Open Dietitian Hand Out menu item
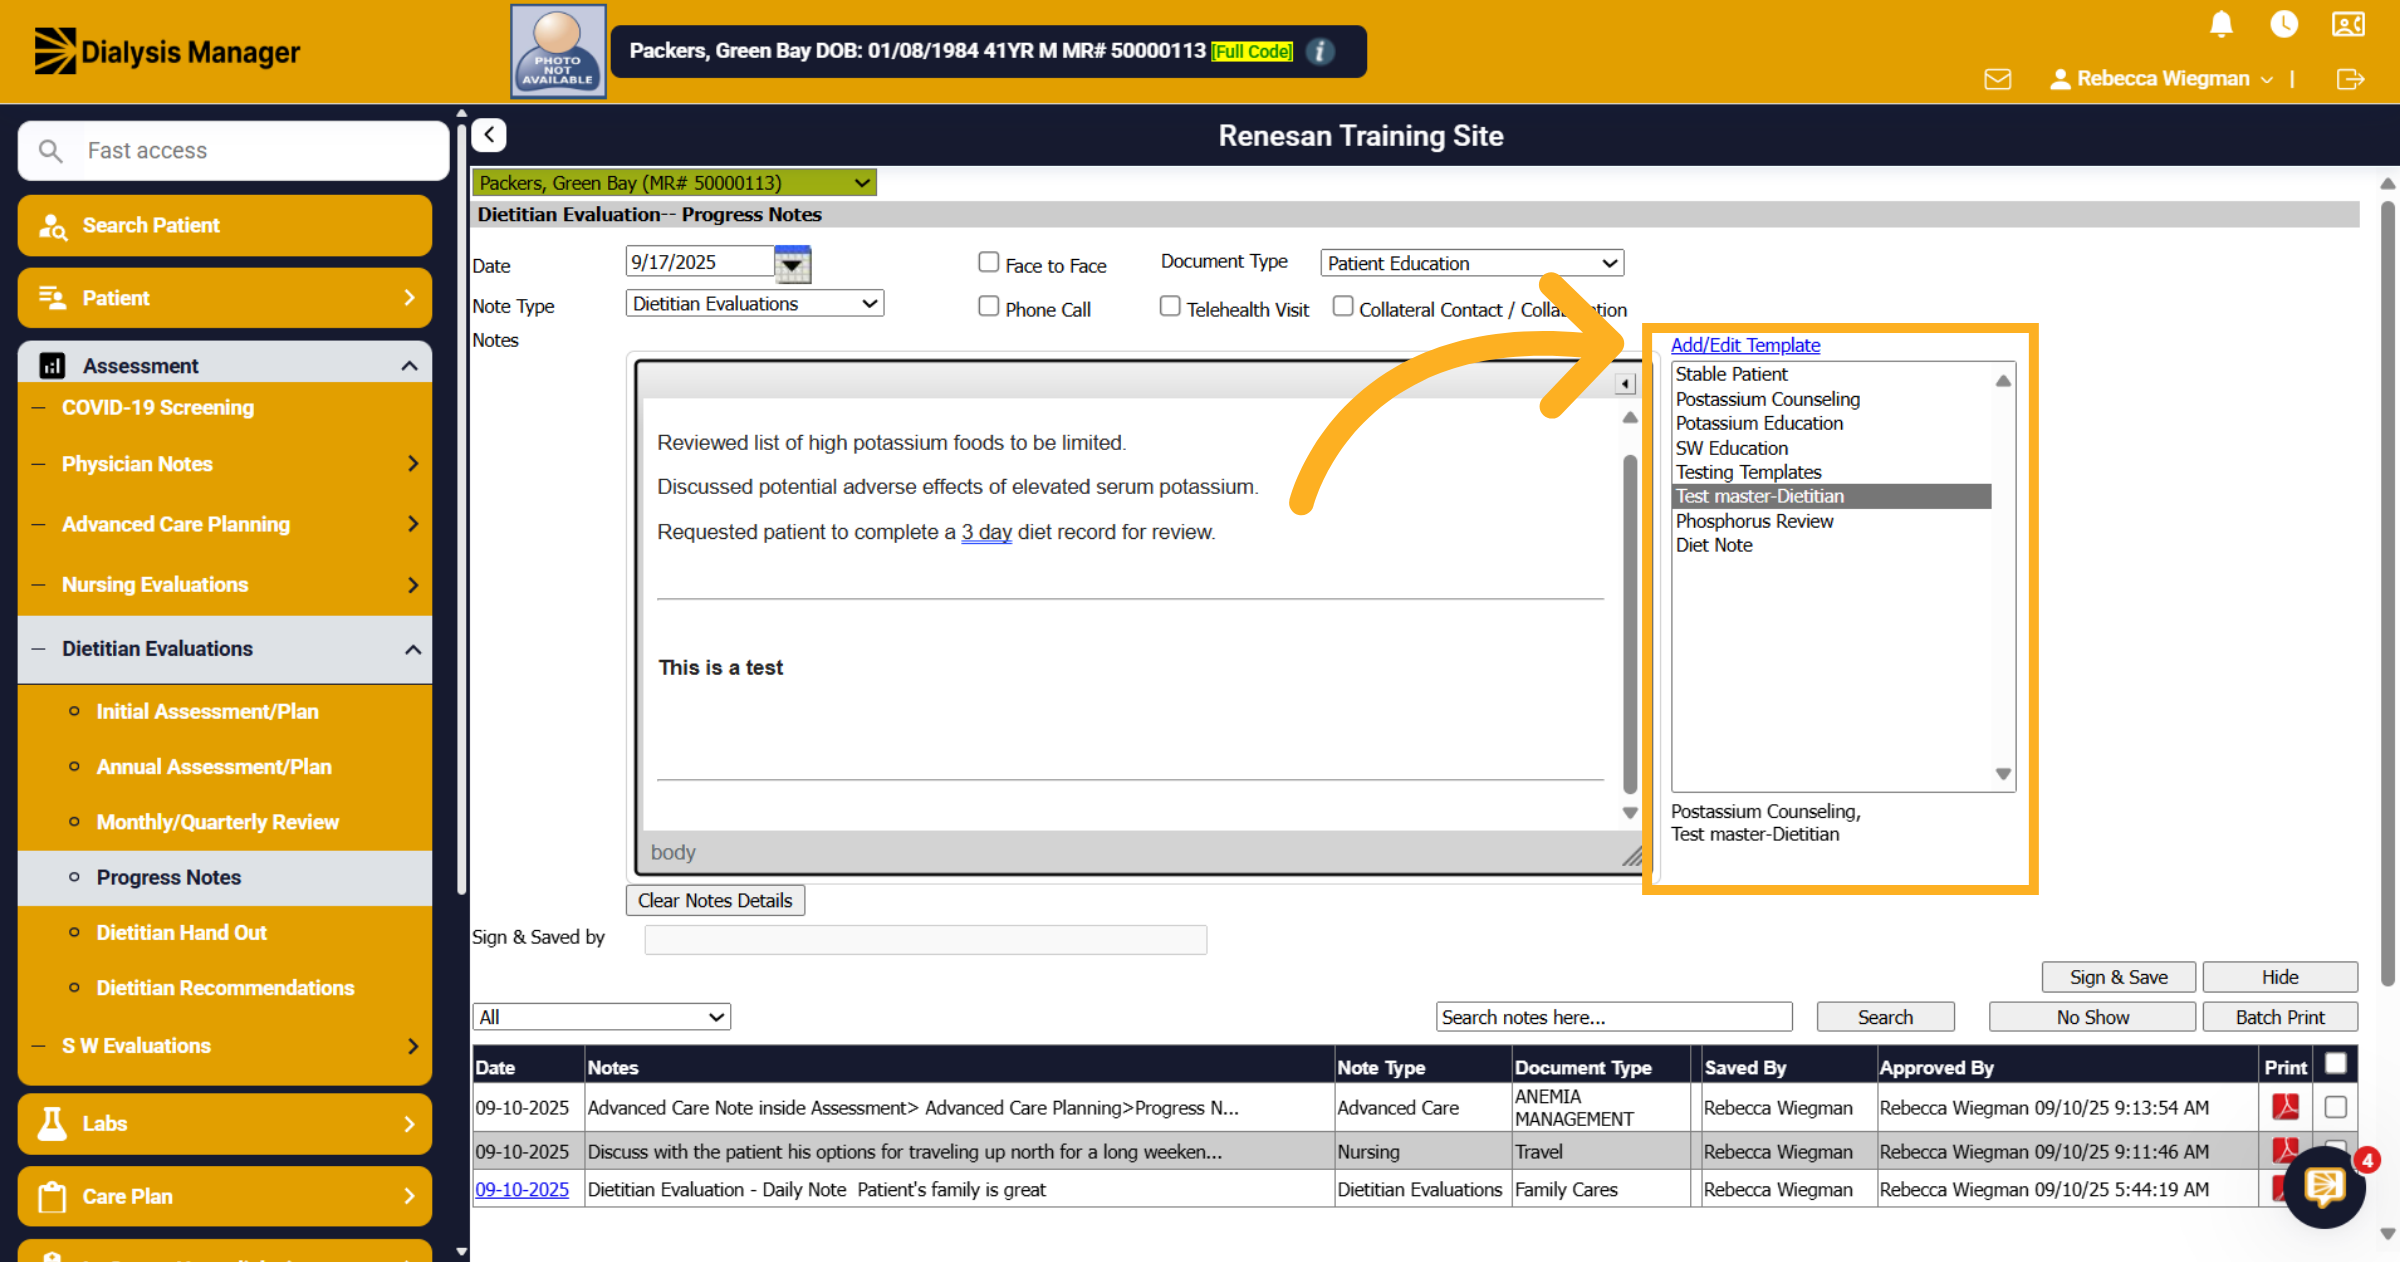The width and height of the screenshot is (2400, 1262). pos(225,932)
